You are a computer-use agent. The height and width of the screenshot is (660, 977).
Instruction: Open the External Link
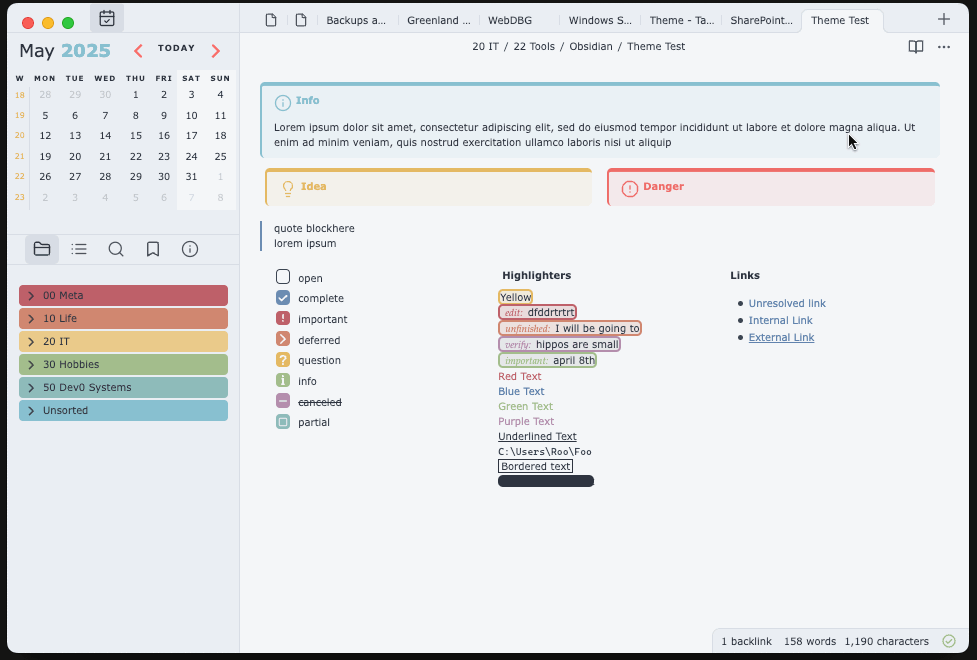781,337
